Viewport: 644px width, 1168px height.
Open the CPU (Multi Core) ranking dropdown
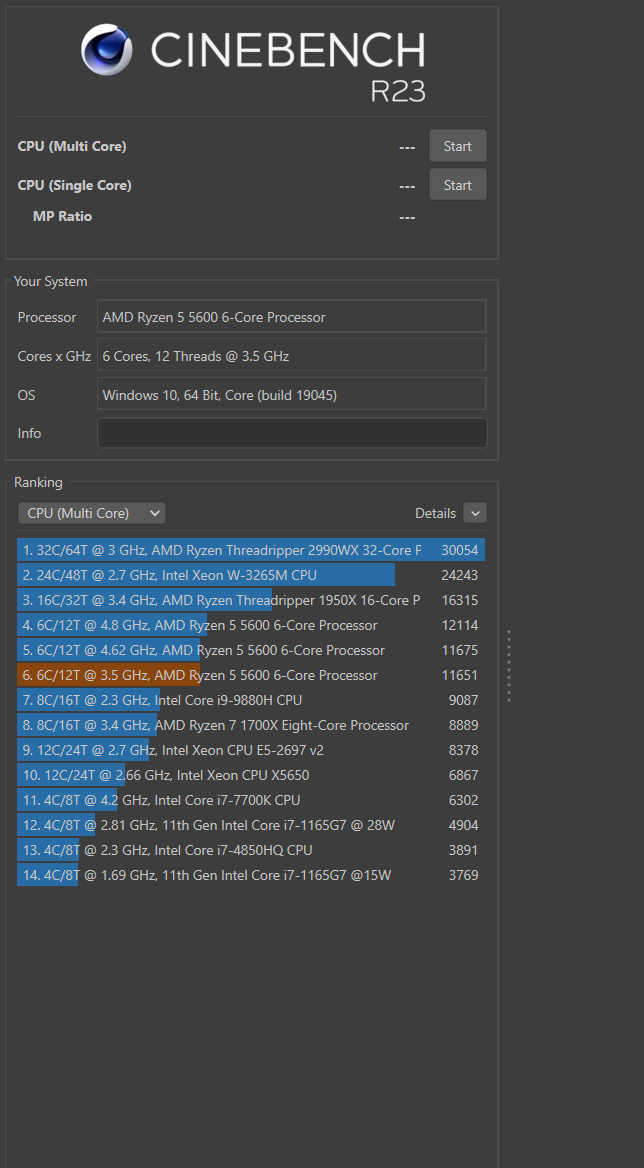[x=92, y=513]
